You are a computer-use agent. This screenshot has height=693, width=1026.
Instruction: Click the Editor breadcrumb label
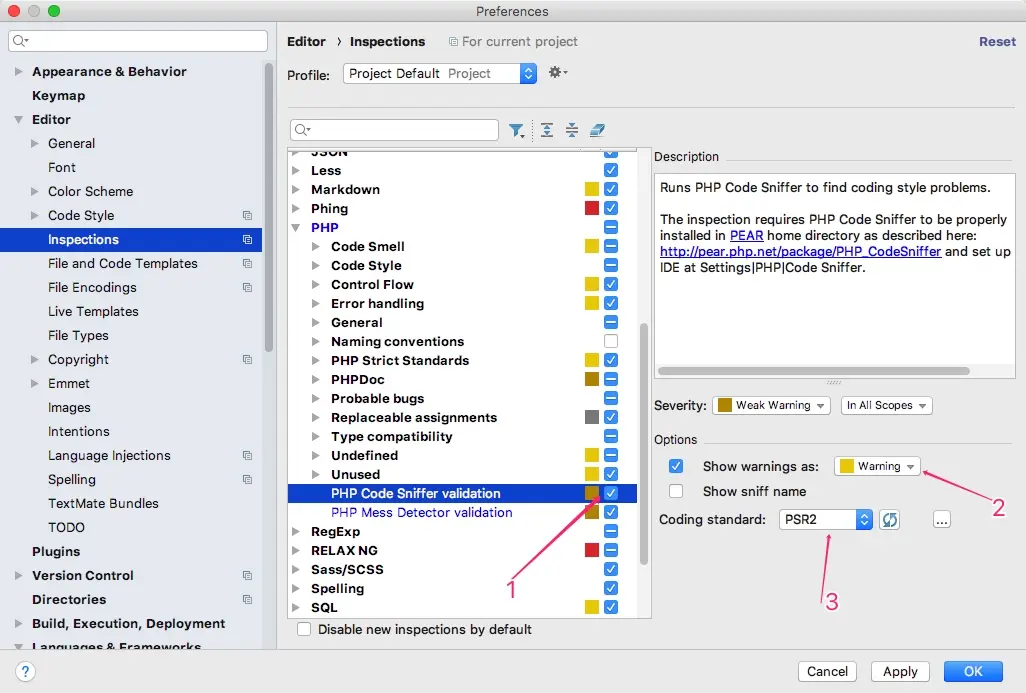tap(306, 41)
